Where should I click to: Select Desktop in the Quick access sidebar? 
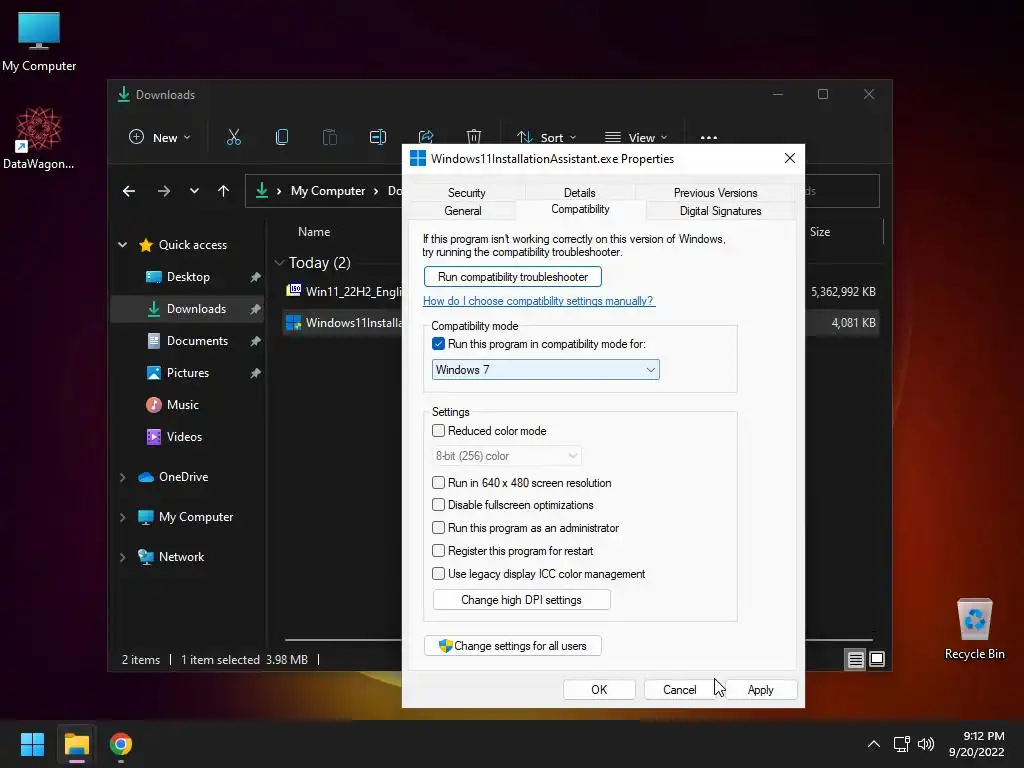188,277
